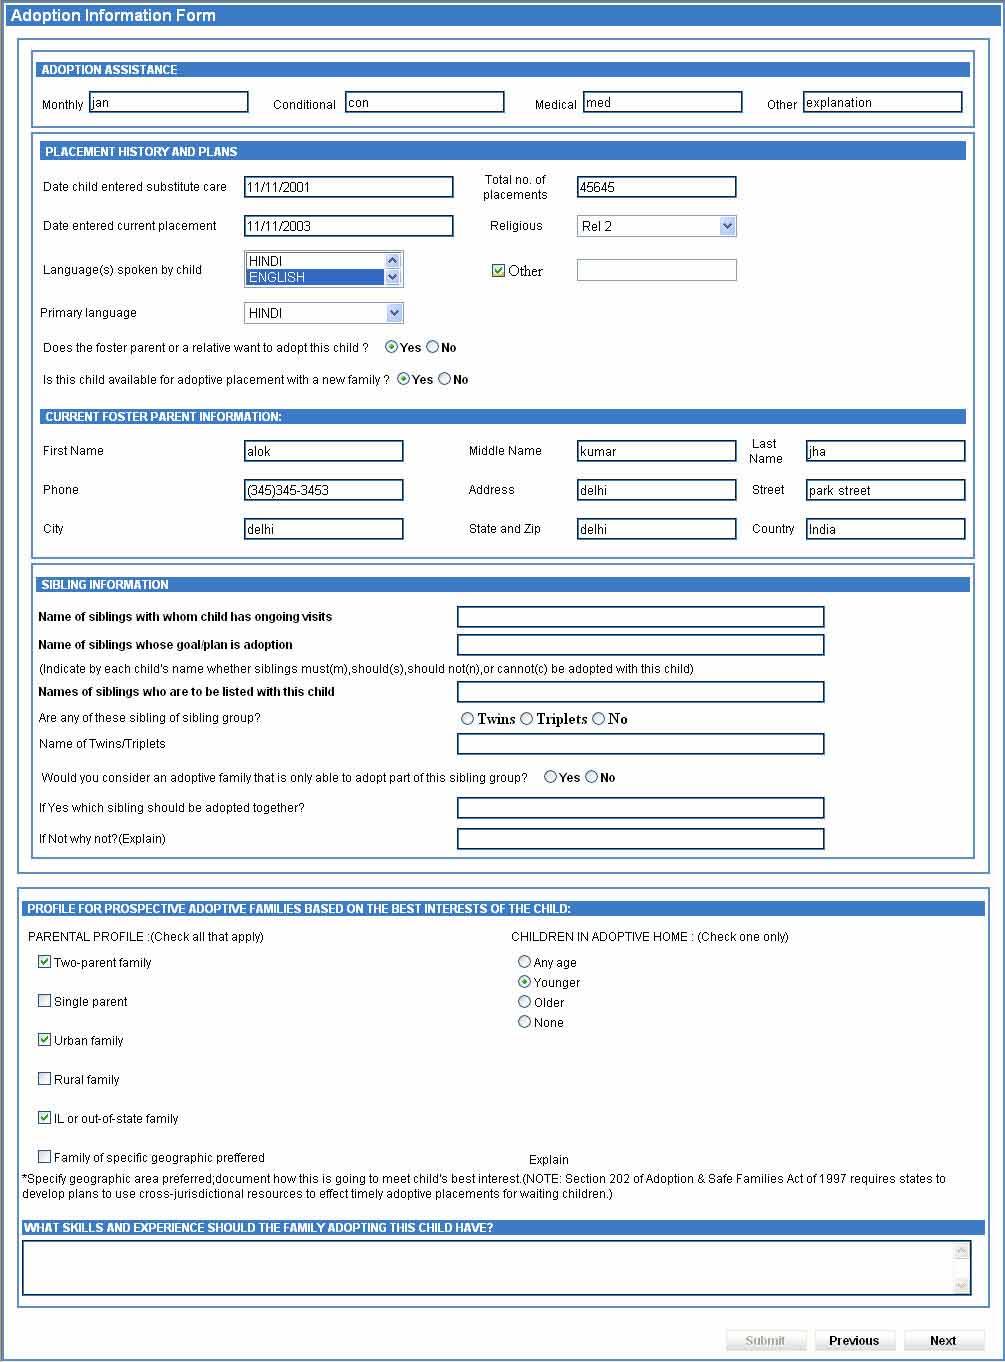Screen dimensions: 1005x1362
Task: Click foster parent First Name field
Action: coord(323,451)
